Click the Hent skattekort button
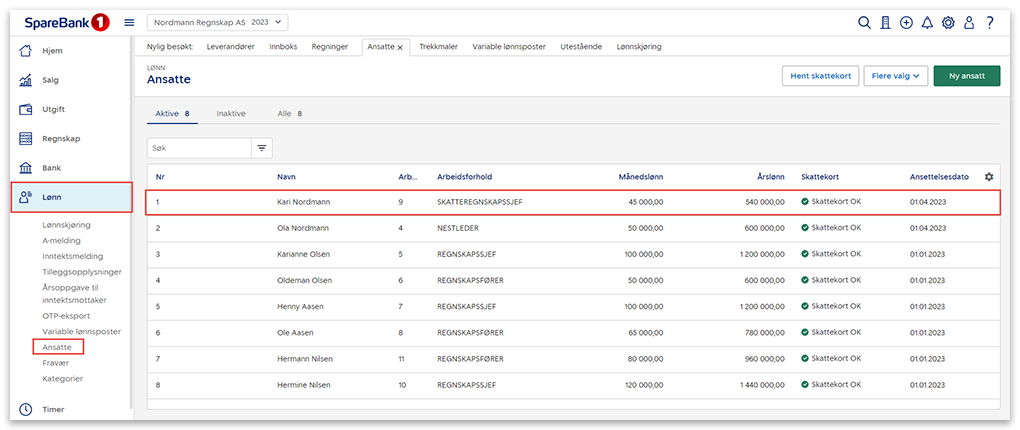Screen dimensions: 1020x430 819,76
